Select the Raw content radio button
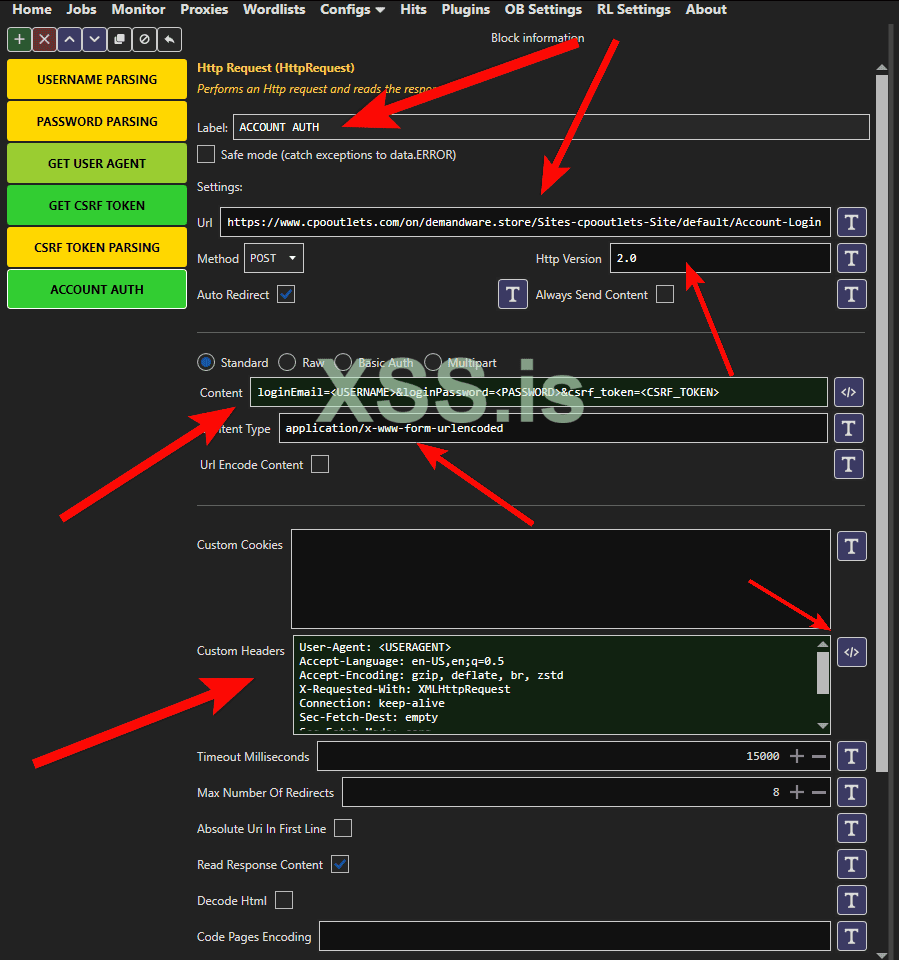This screenshot has height=960, width=899. click(287, 362)
